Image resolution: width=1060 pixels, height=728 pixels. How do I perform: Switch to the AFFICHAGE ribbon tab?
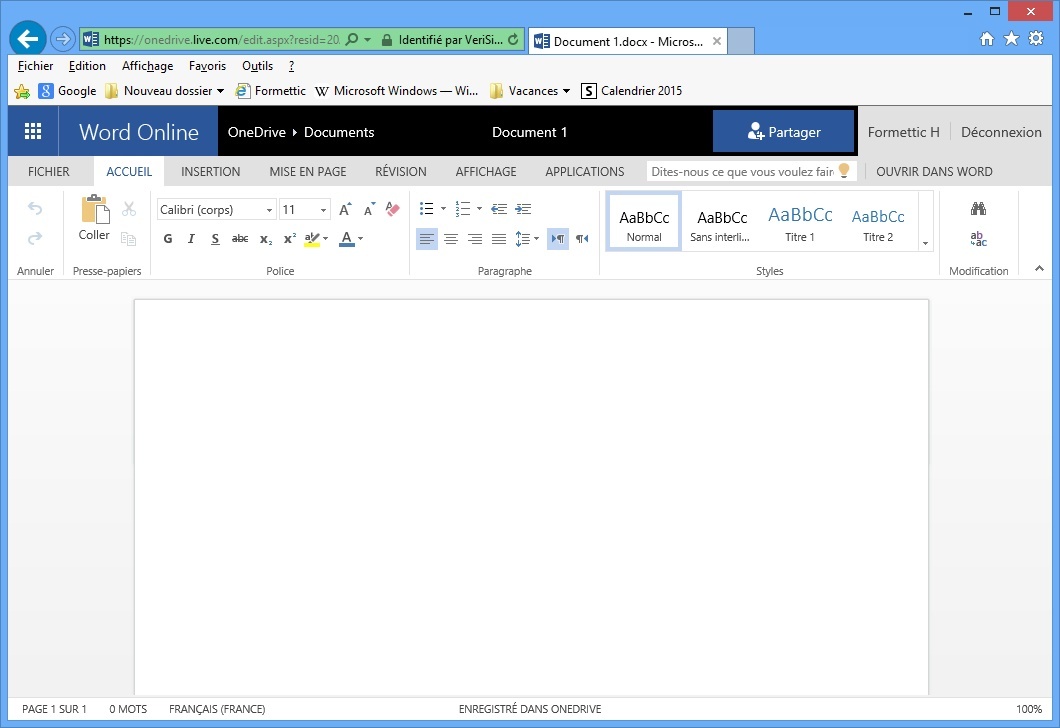(486, 172)
